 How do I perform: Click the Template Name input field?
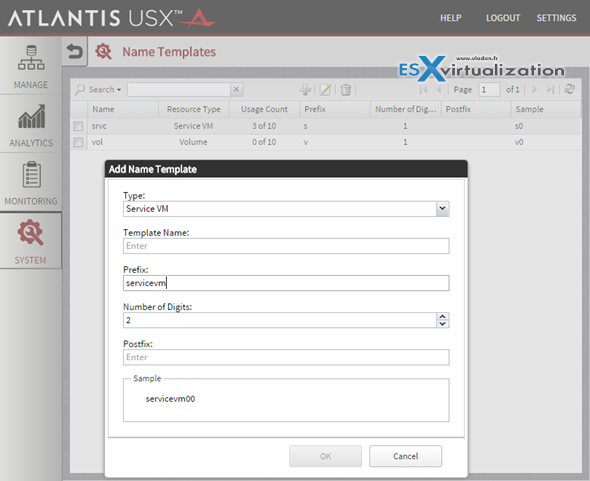[x=286, y=246]
